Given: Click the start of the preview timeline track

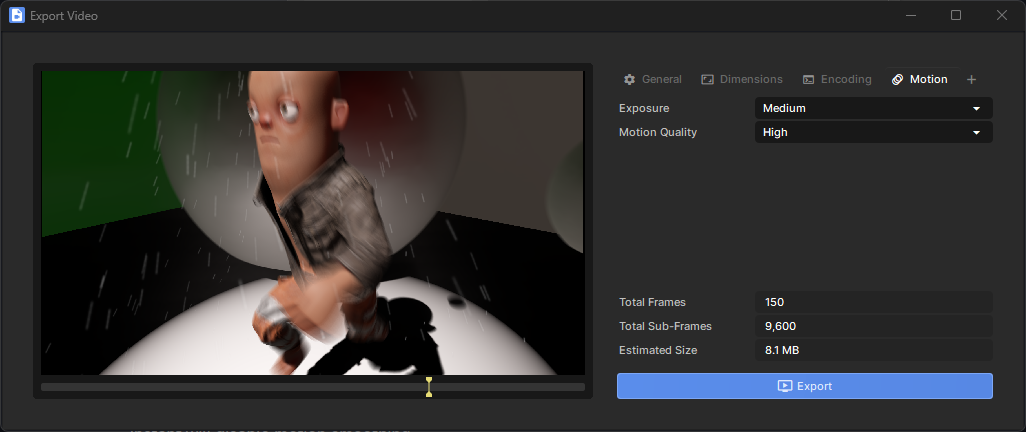Looking at the screenshot, I should 45,387.
